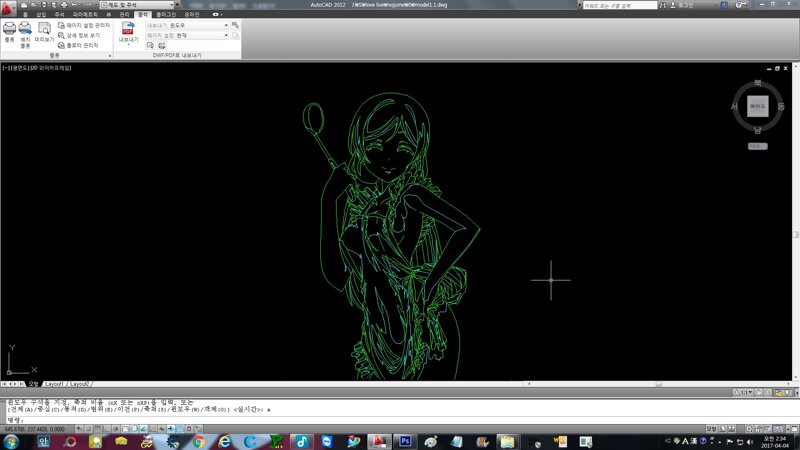Screen dimensions: 800x450
Task: Click the select-window icon beside export dropdown
Action: click(x=235, y=25)
